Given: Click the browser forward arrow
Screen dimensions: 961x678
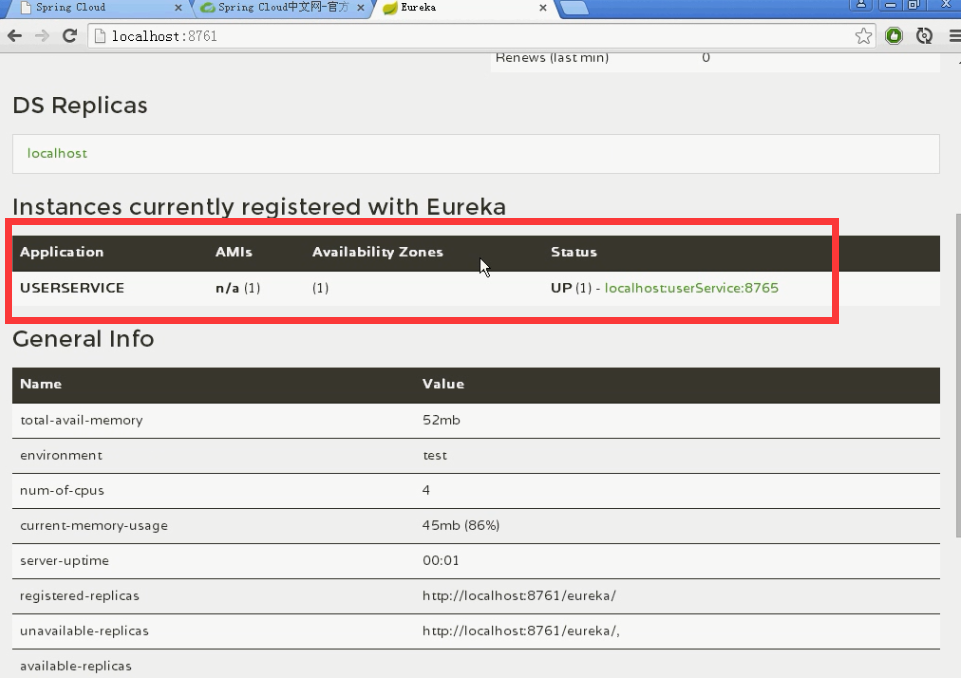Looking at the screenshot, I should pyautogui.click(x=42, y=36).
